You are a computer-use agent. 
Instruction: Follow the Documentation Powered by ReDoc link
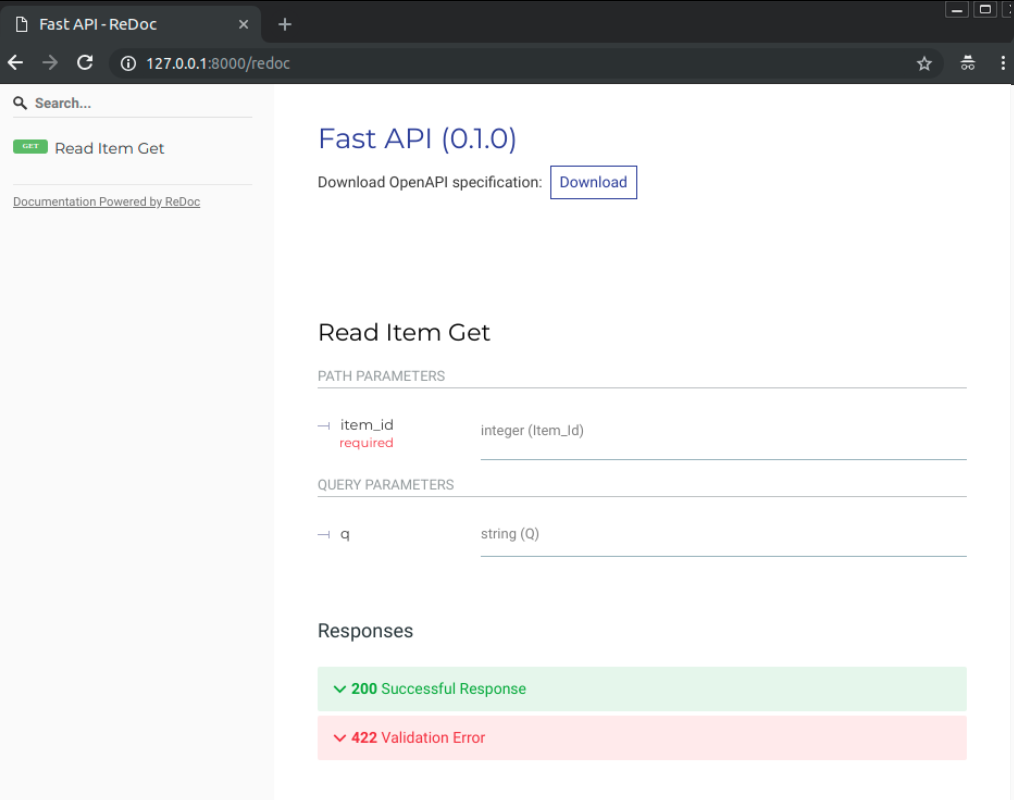pos(107,202)
